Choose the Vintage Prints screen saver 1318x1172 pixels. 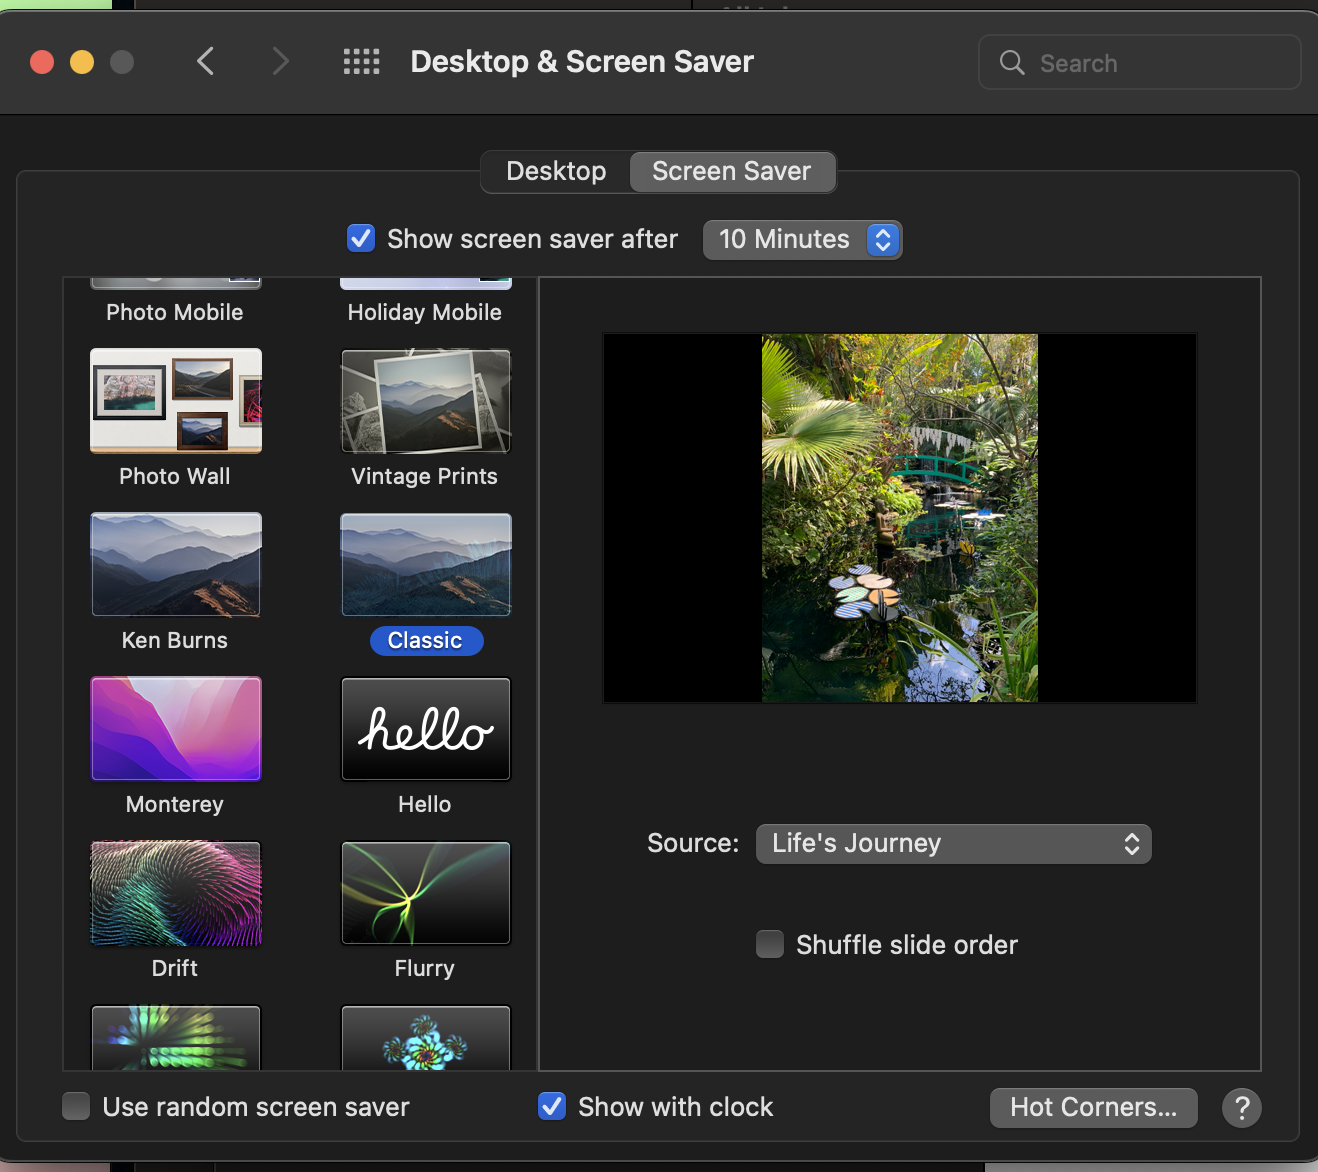(x=426, y=401)
